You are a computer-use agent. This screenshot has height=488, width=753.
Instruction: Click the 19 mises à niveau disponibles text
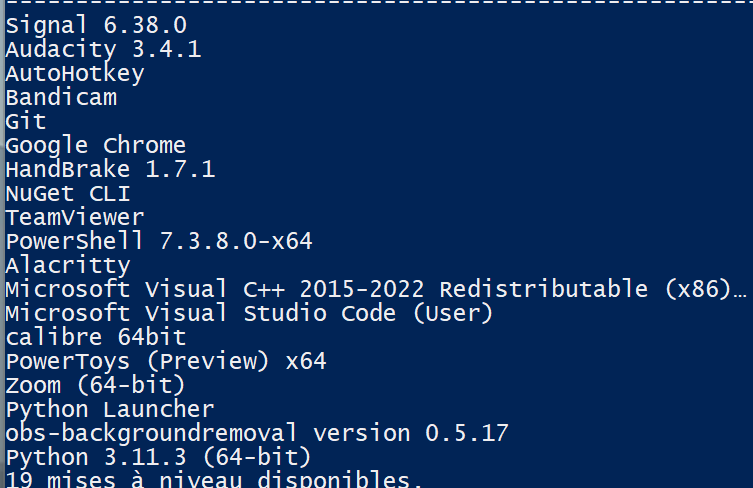pos(214,479)
